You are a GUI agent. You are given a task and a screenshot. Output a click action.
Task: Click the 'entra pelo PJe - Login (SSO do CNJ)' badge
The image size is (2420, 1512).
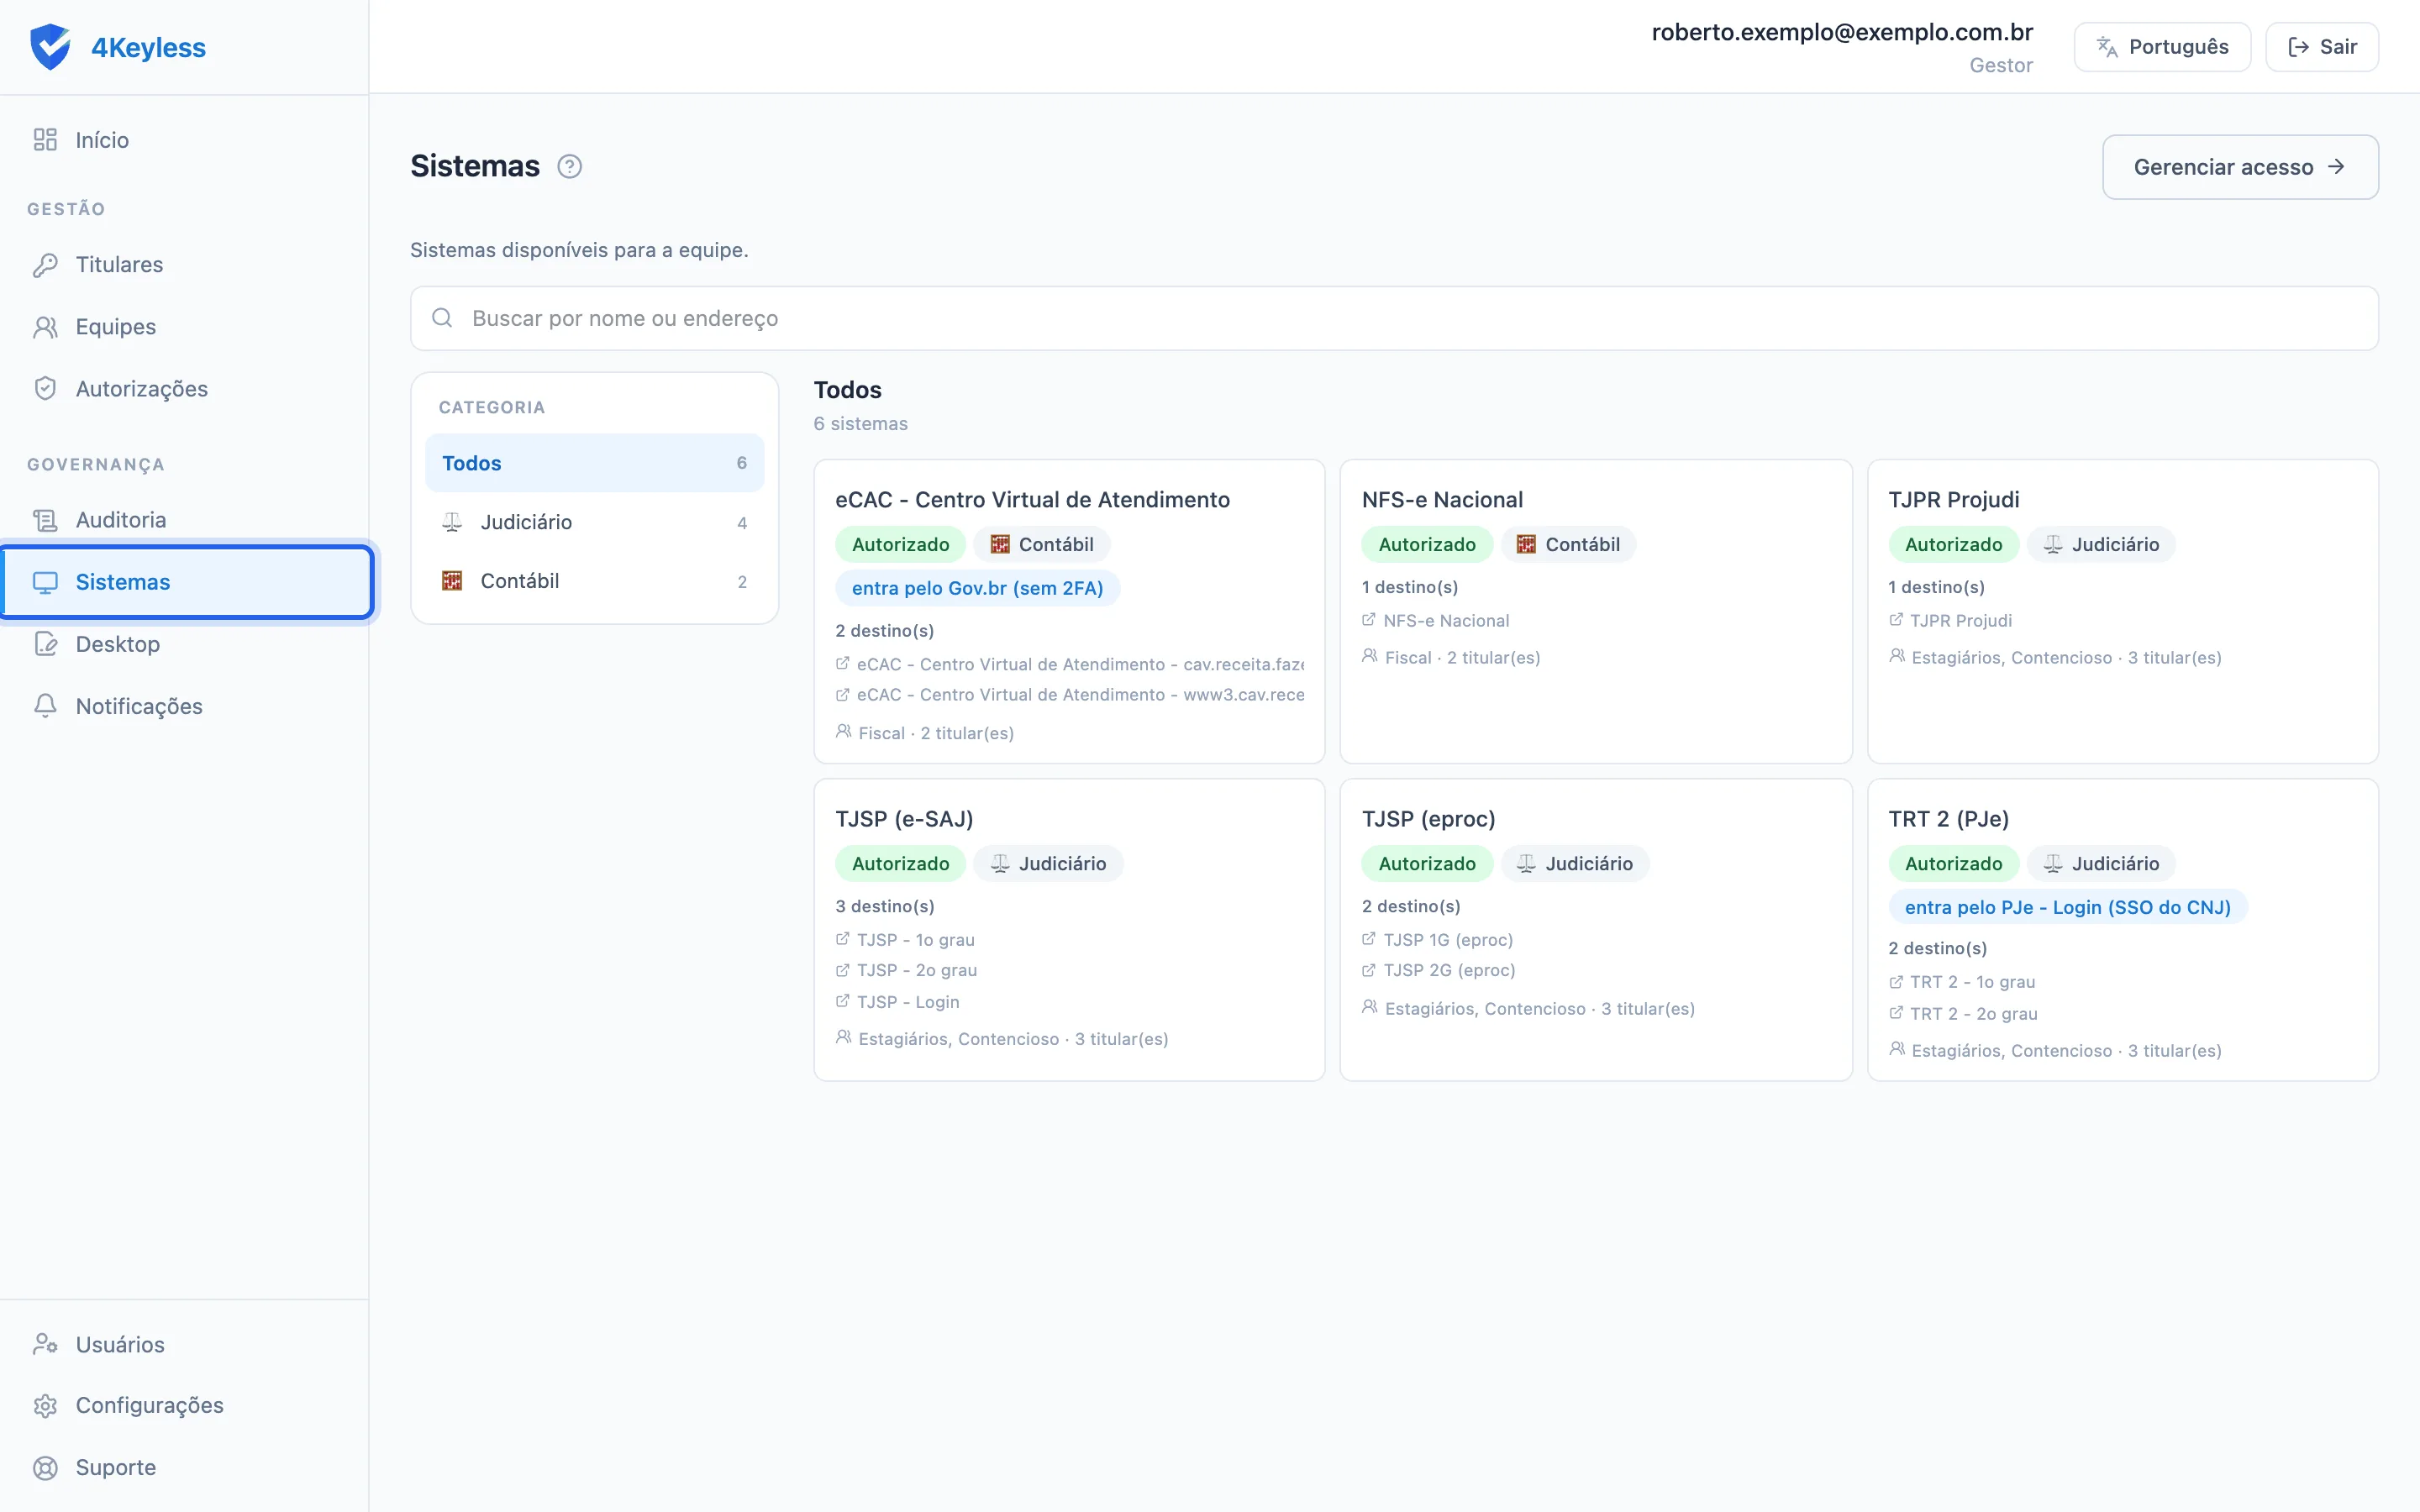[2067, 907]
